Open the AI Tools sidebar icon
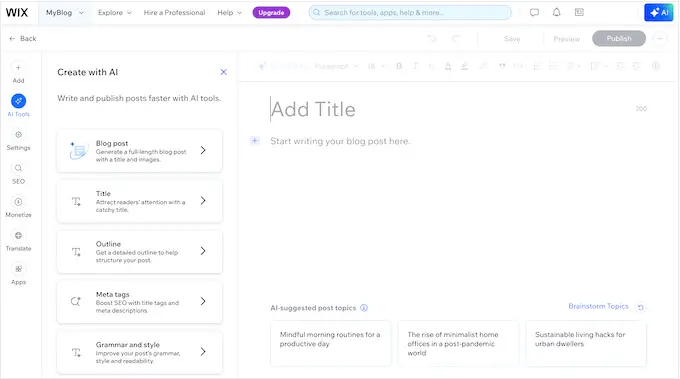 coord(18,101)
